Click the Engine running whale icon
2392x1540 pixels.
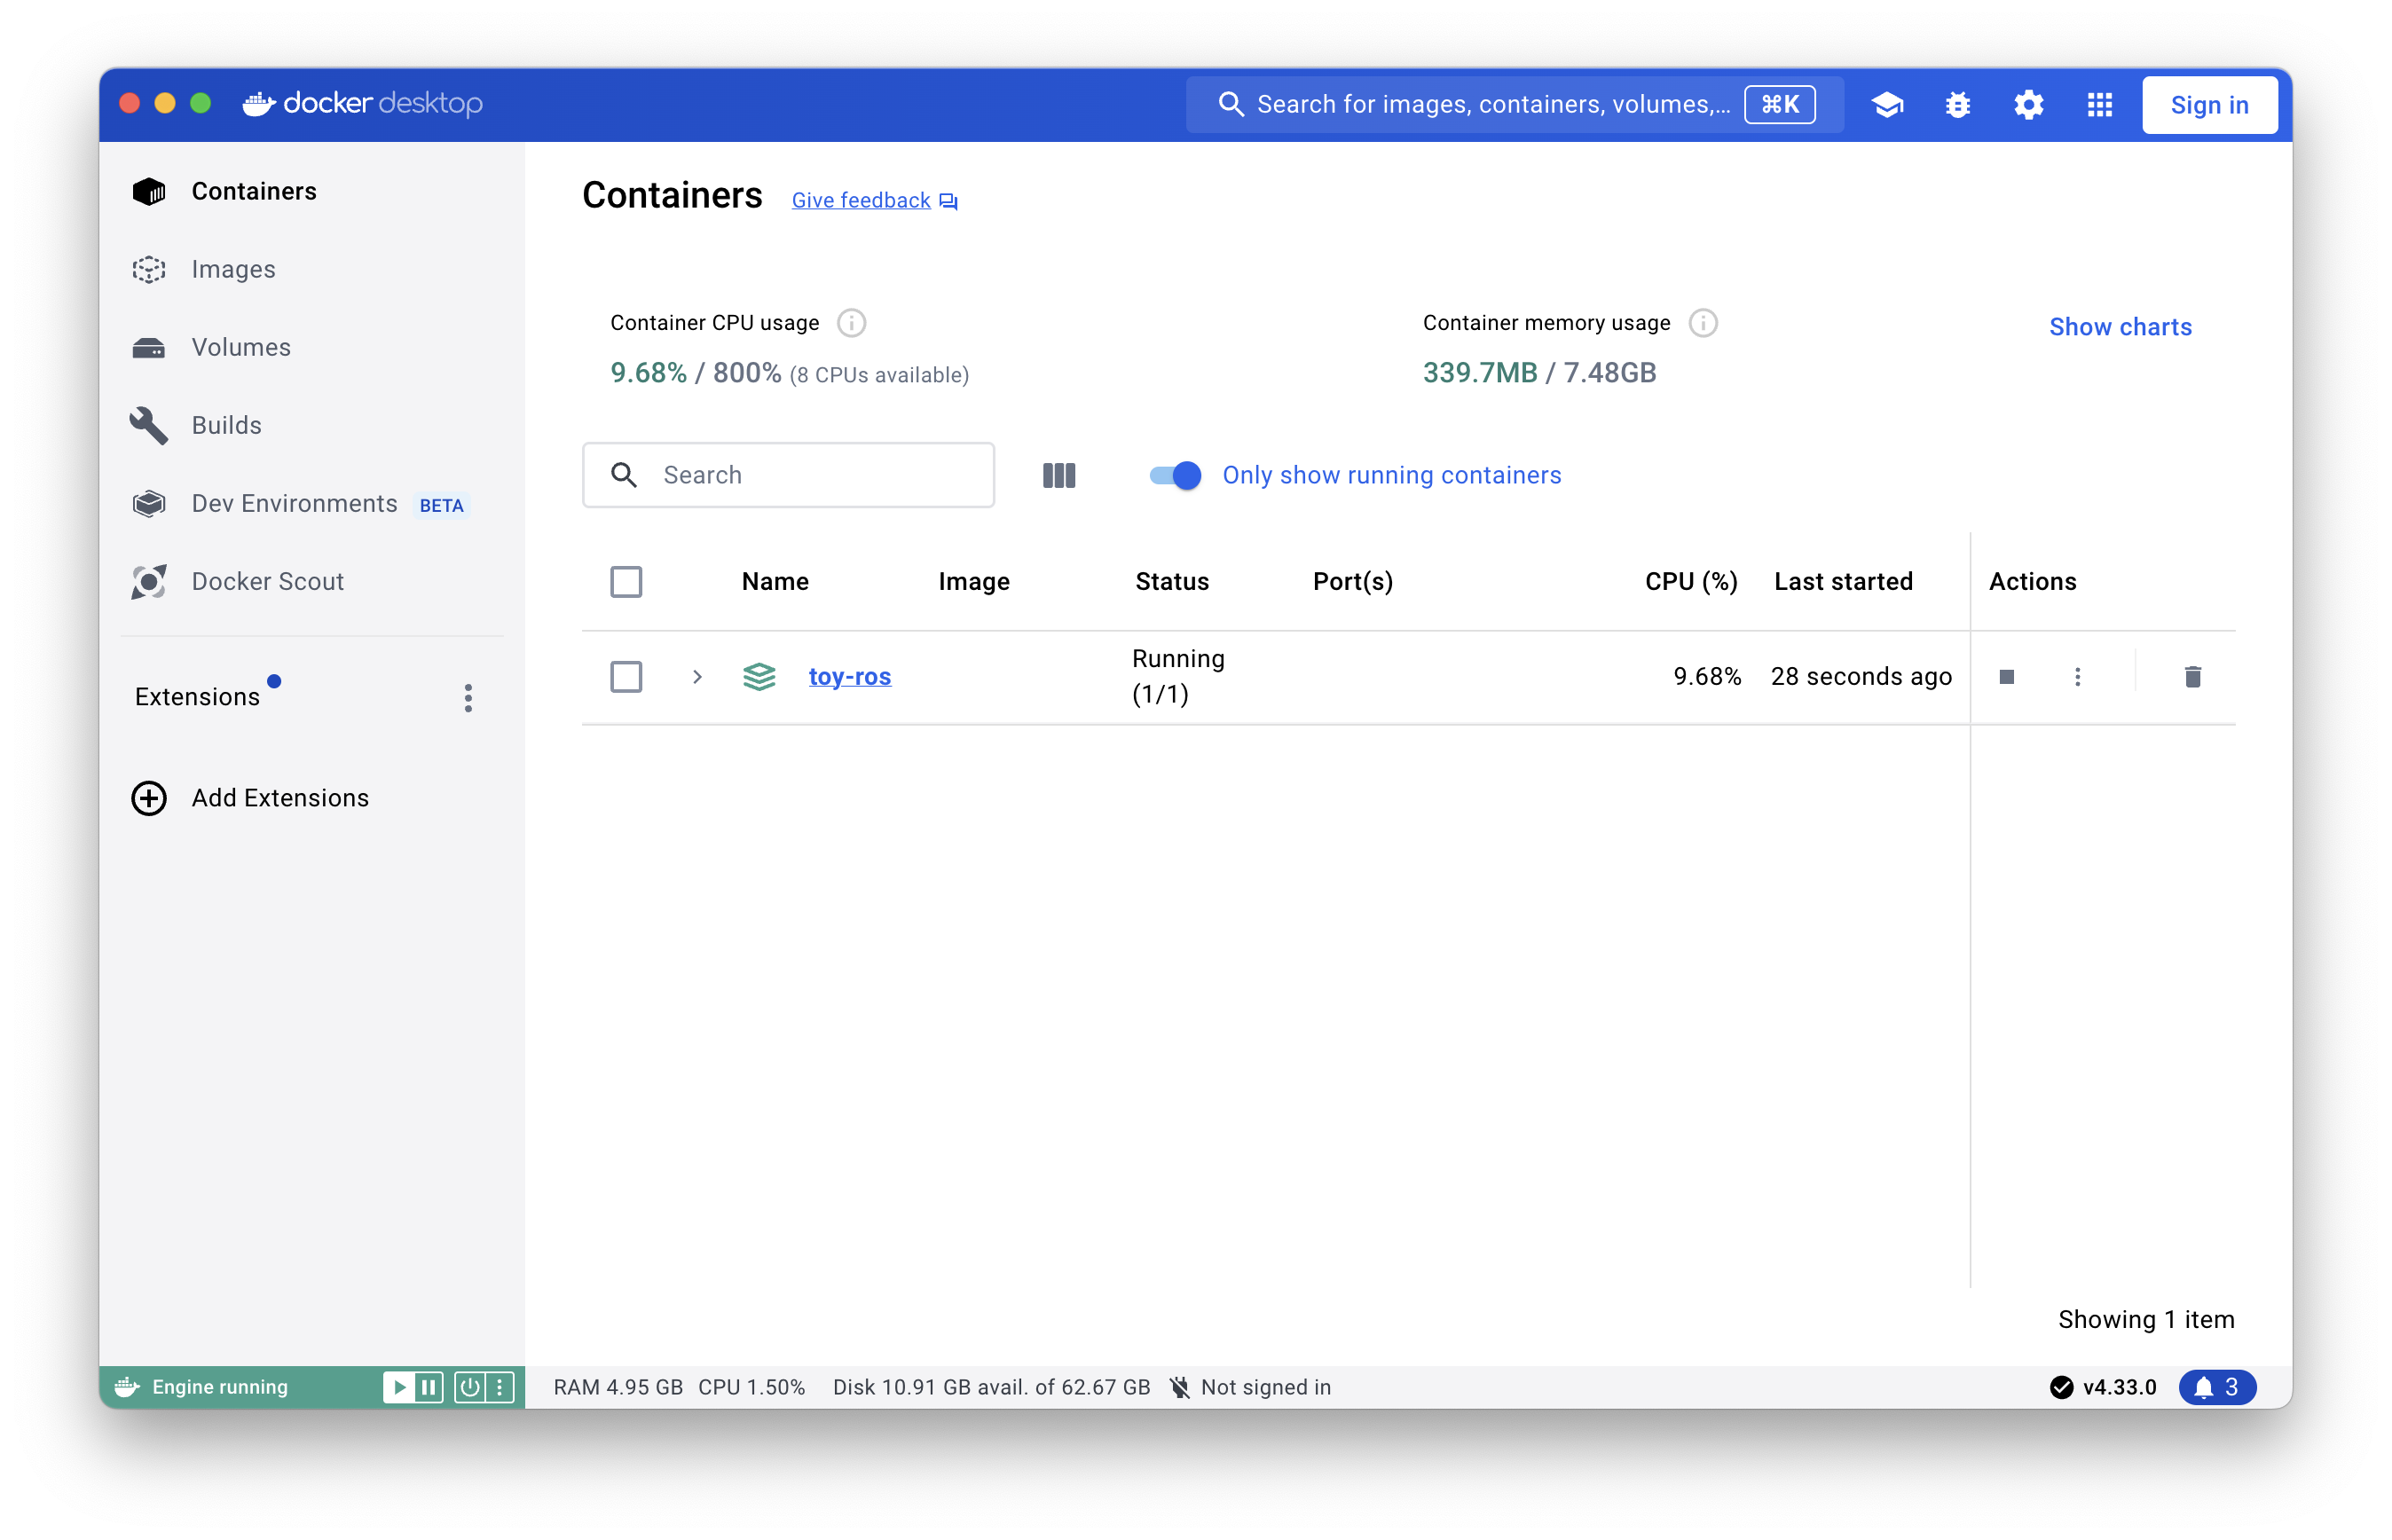click(x=127, y=1387)
